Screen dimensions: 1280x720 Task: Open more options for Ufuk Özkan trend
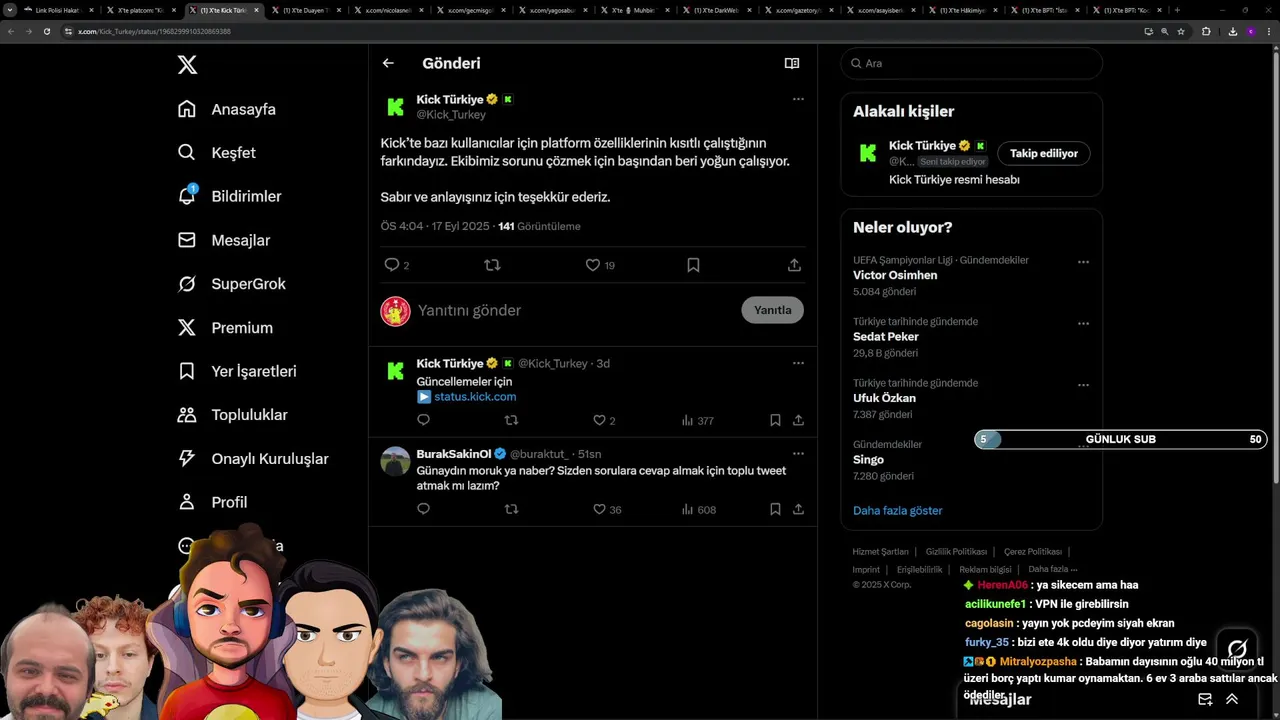pyautogui.click(x=1083, y=385)
